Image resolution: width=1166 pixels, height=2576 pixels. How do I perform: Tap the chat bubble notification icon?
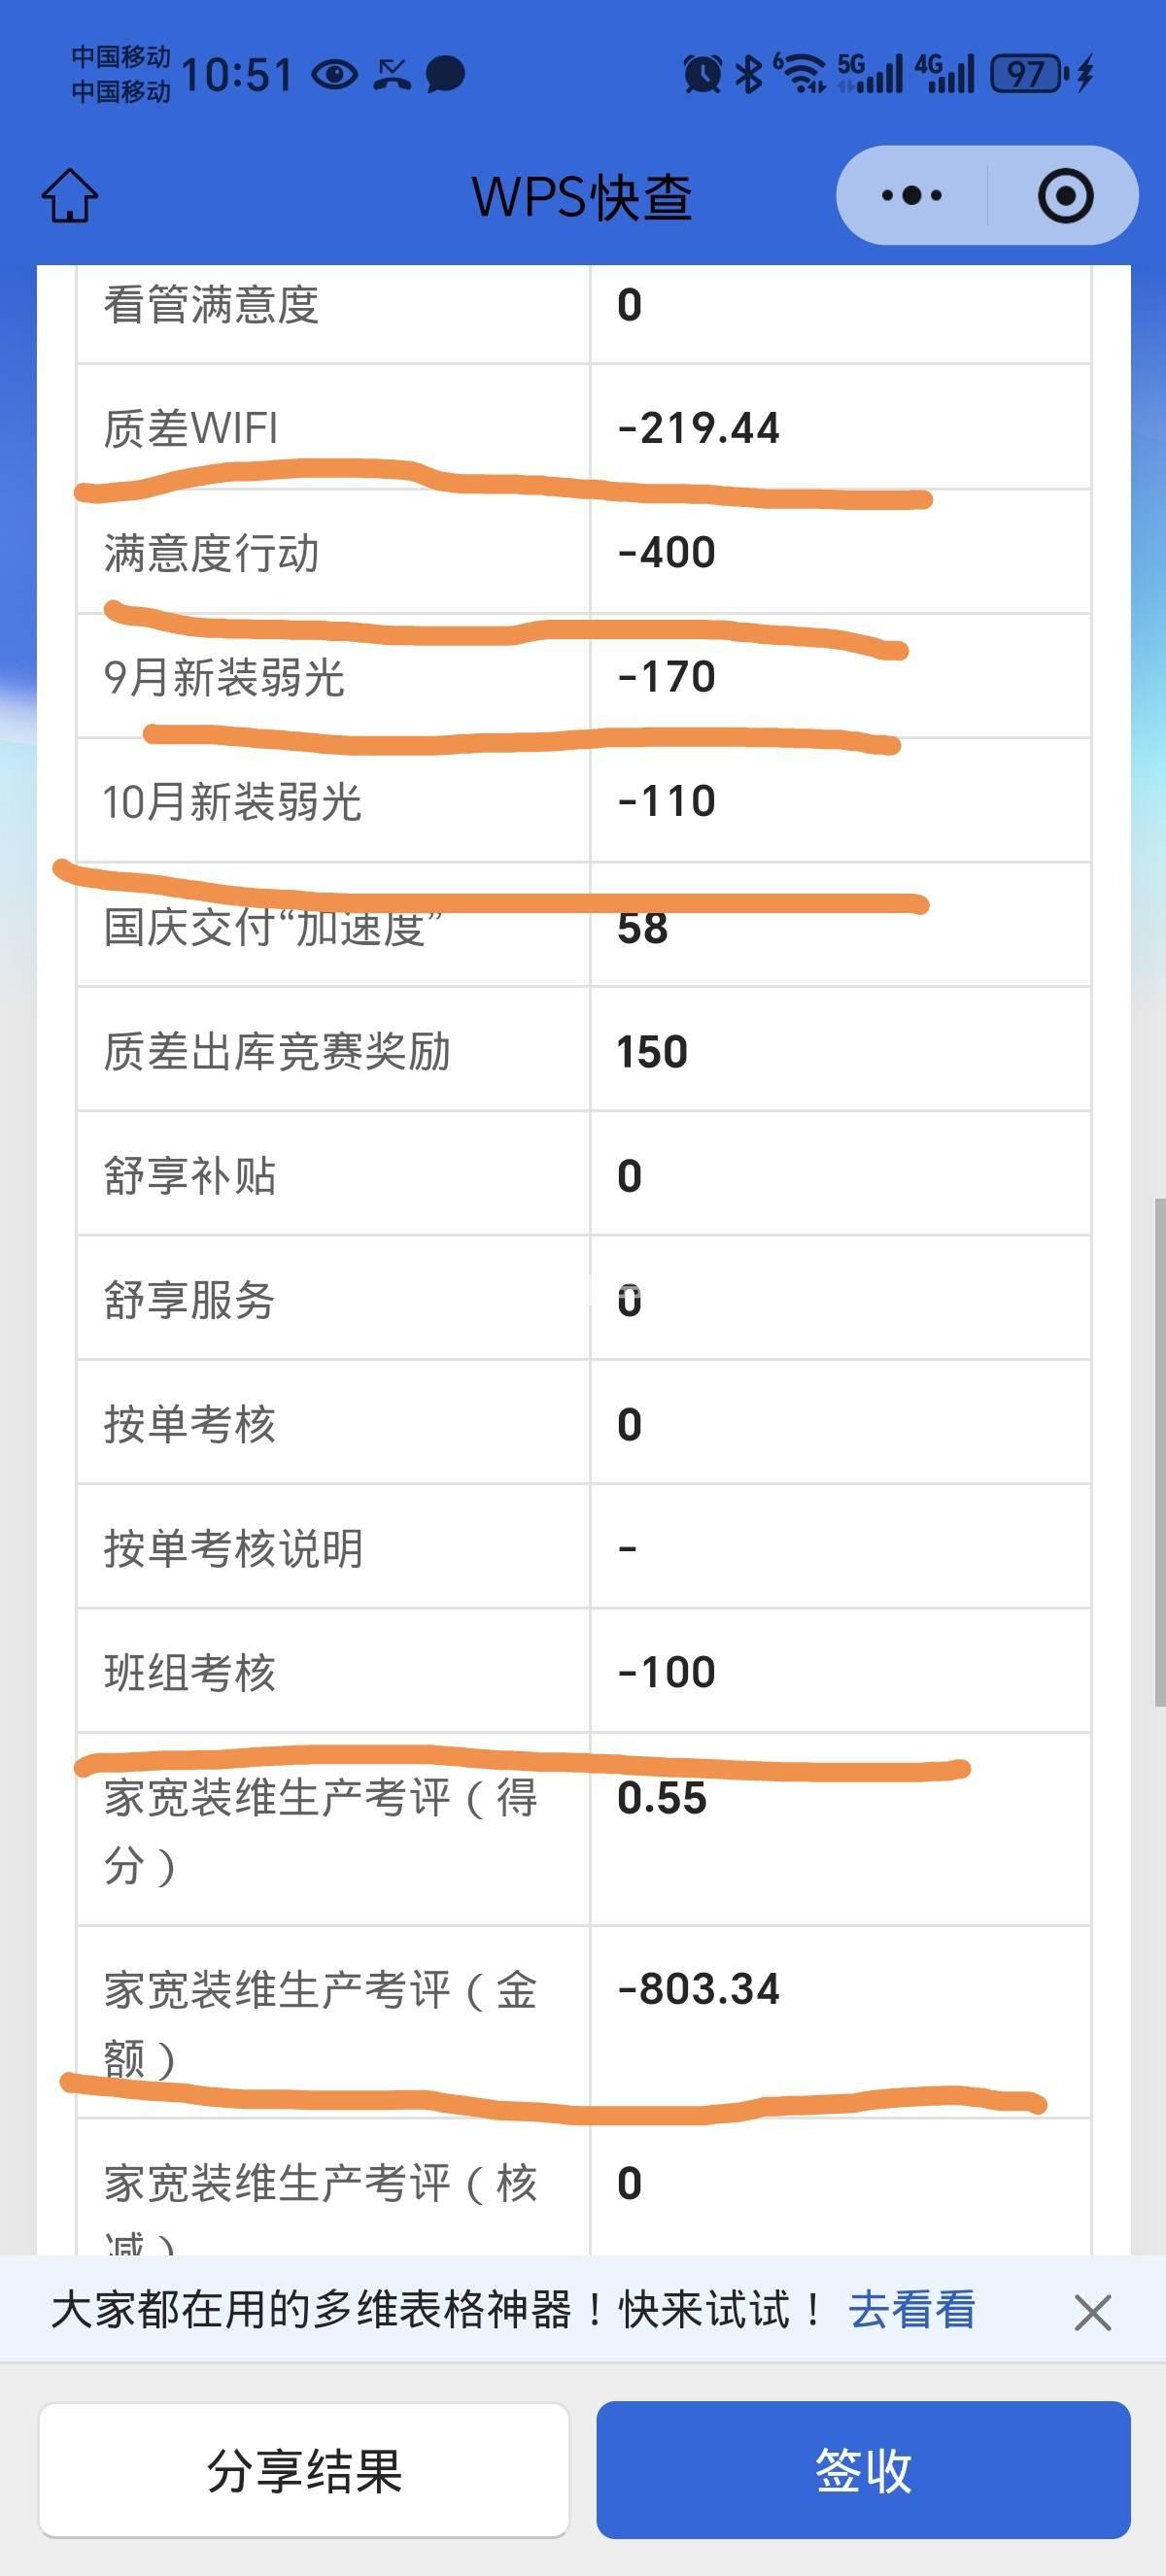(445, 74)
